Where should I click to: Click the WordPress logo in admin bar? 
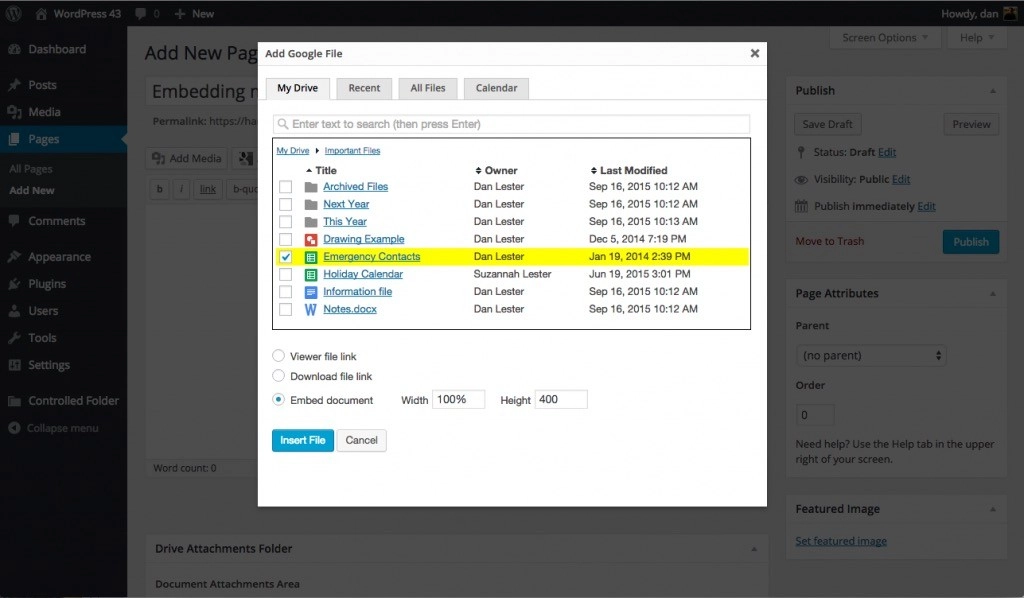[15, 14]
